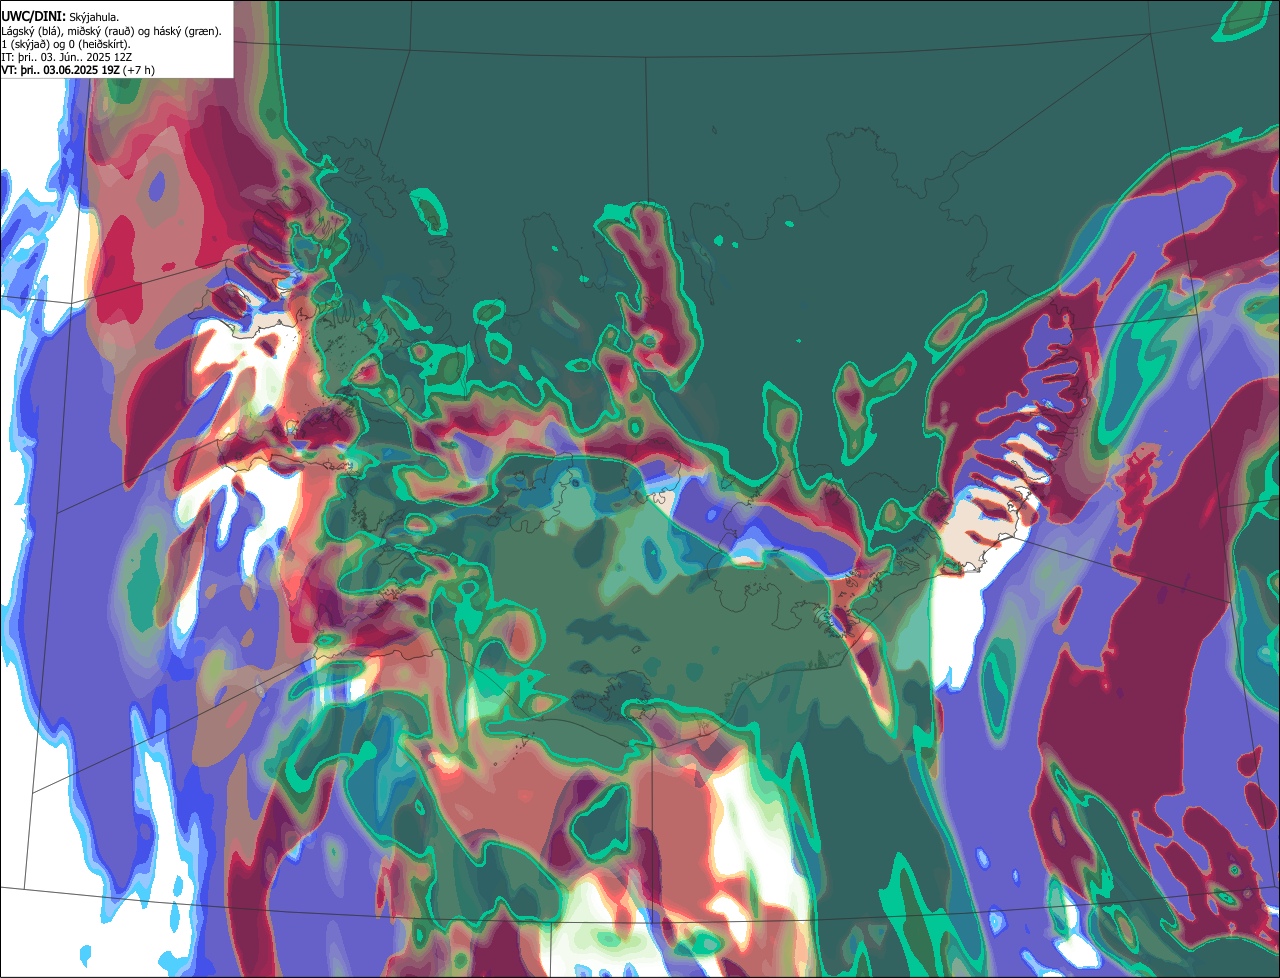Click the 'IT: þri.. 03. Jún.. 2025 12Z' line
Screen dimensions: 1280x978
[x=66, y=57]
